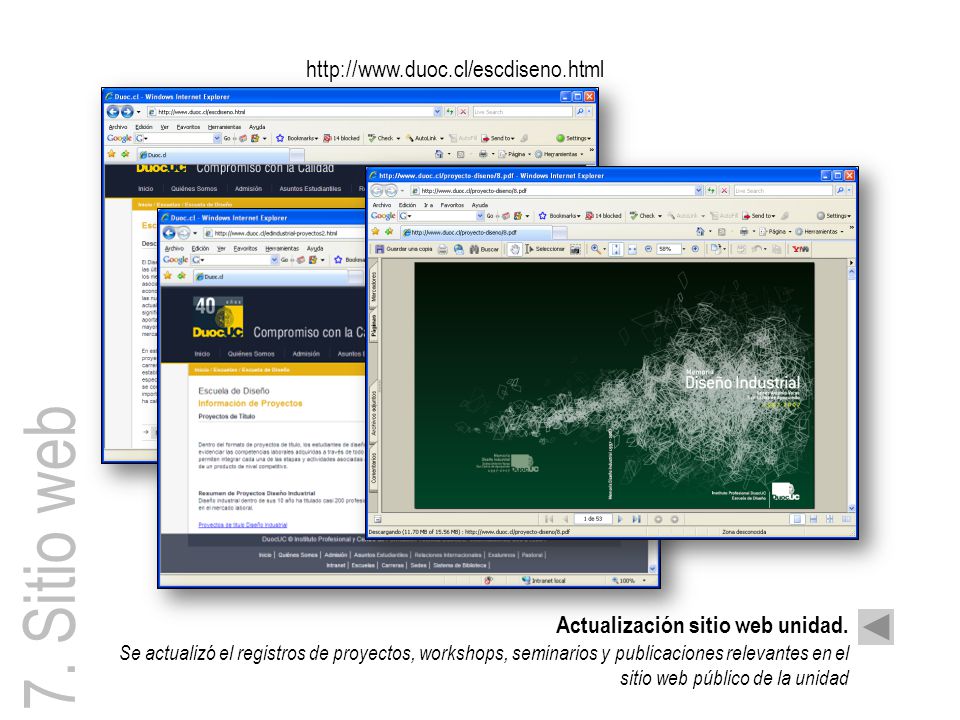Click fit-width icon in PDF toolbar
Image resolution: width=960 pixels, height=720 pixels.
click(x=632, y=249)
